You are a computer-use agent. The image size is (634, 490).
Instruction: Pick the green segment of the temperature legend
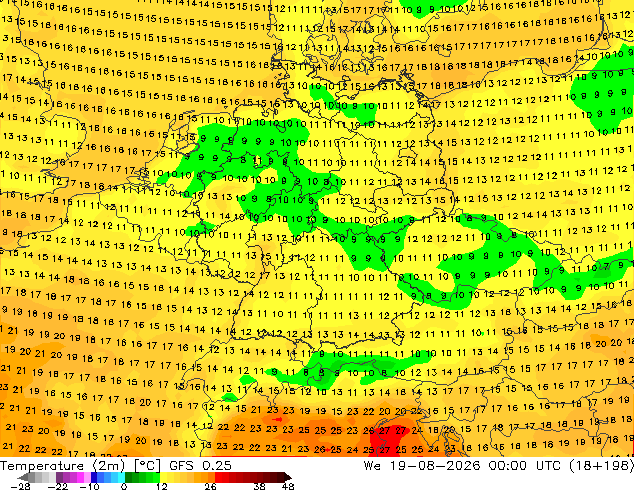point(142,477)
